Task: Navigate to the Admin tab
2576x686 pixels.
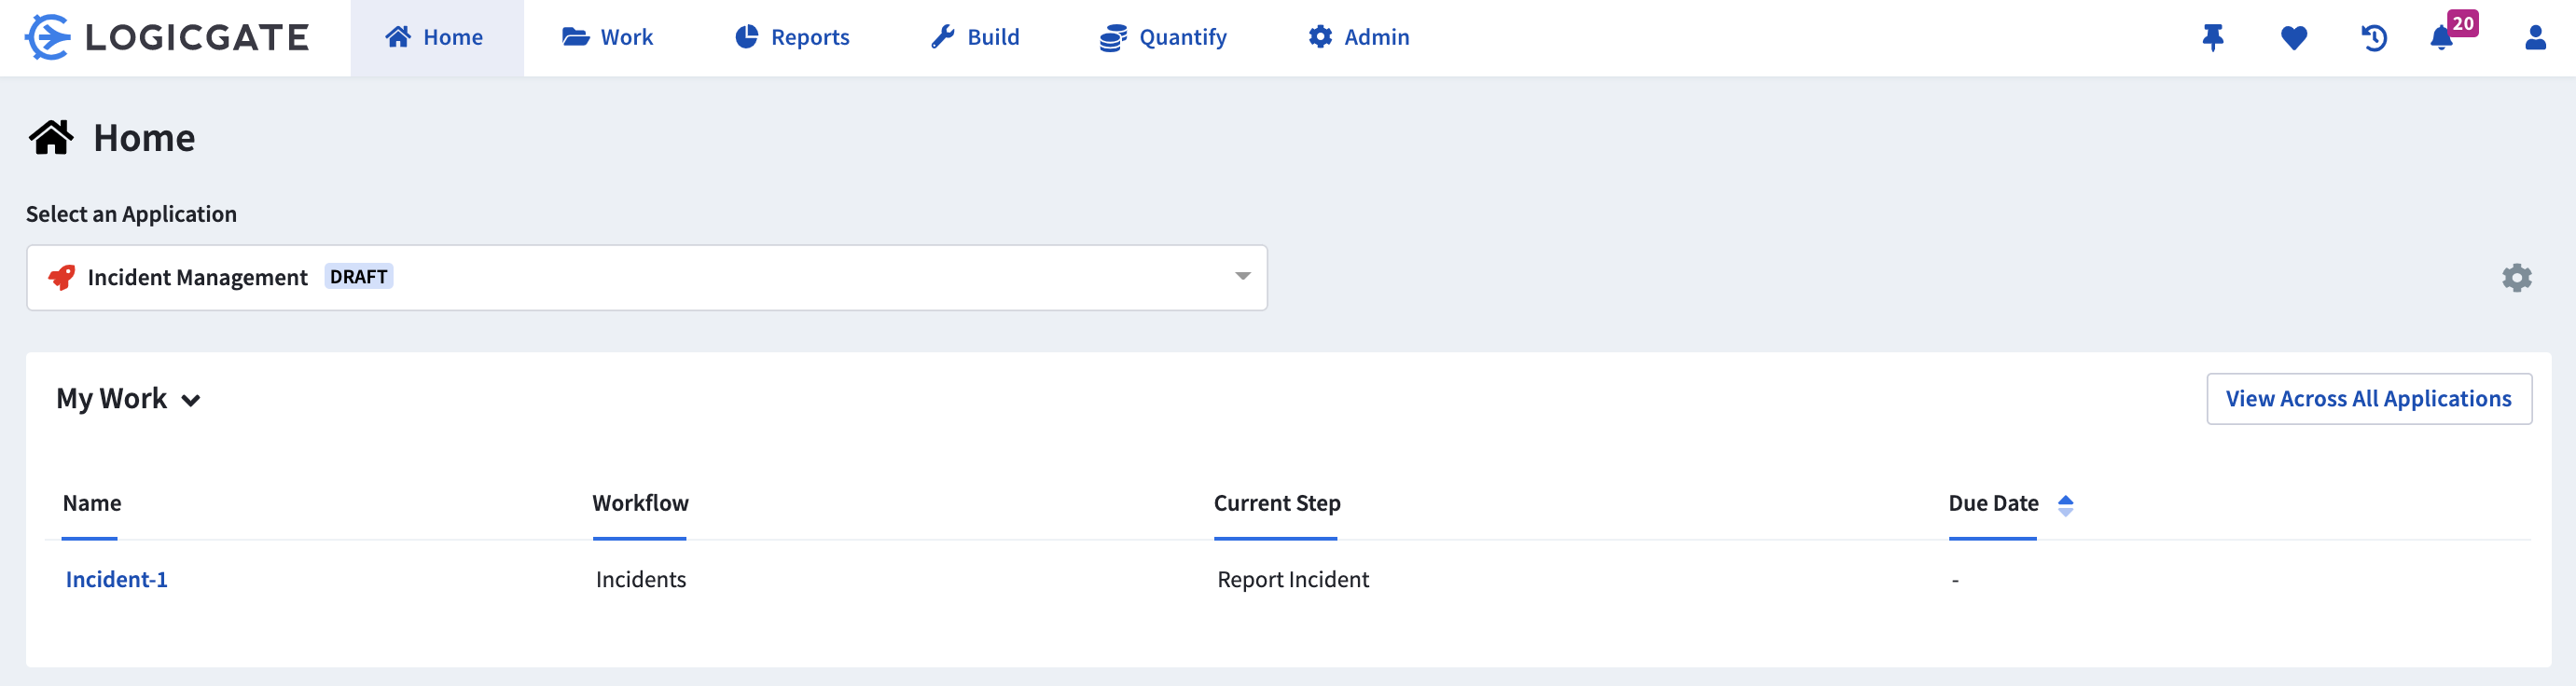Action: pos(1359,37)
